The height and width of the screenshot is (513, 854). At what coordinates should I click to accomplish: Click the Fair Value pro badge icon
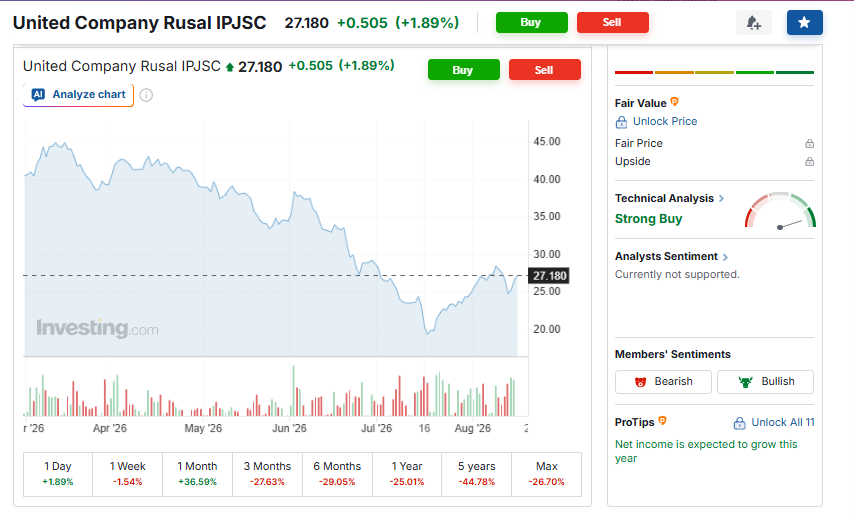[674, 102]
